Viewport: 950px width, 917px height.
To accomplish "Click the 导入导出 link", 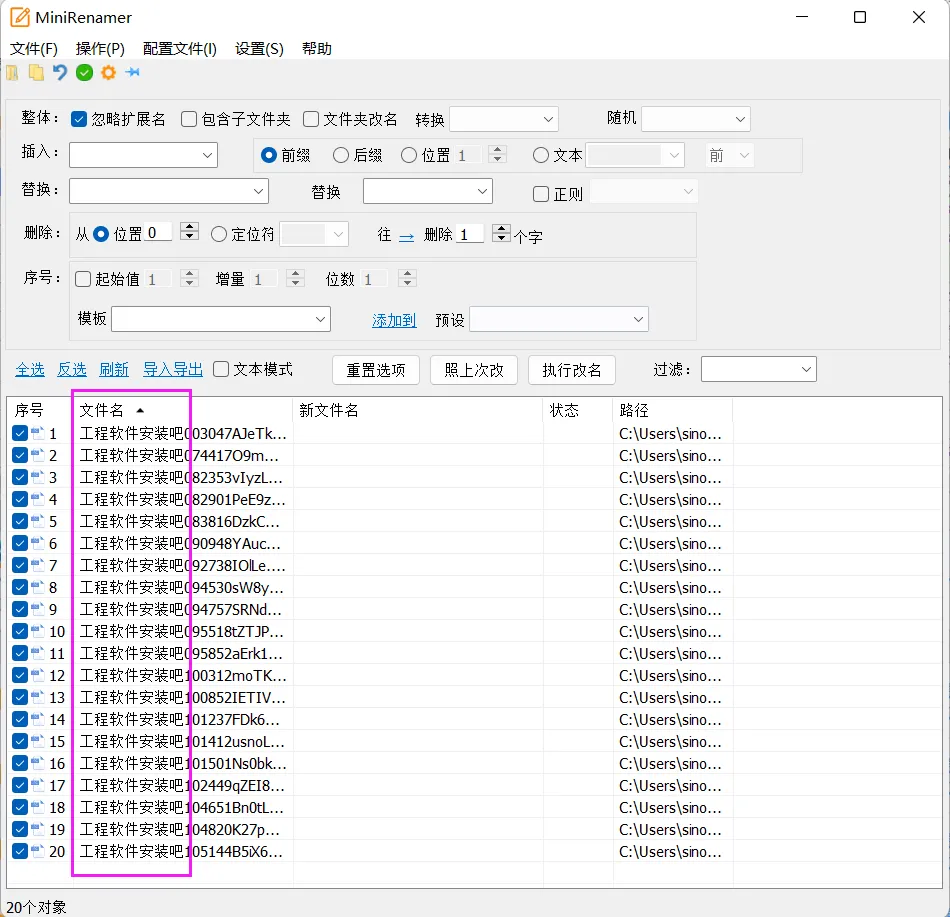I will pos(173,369).
